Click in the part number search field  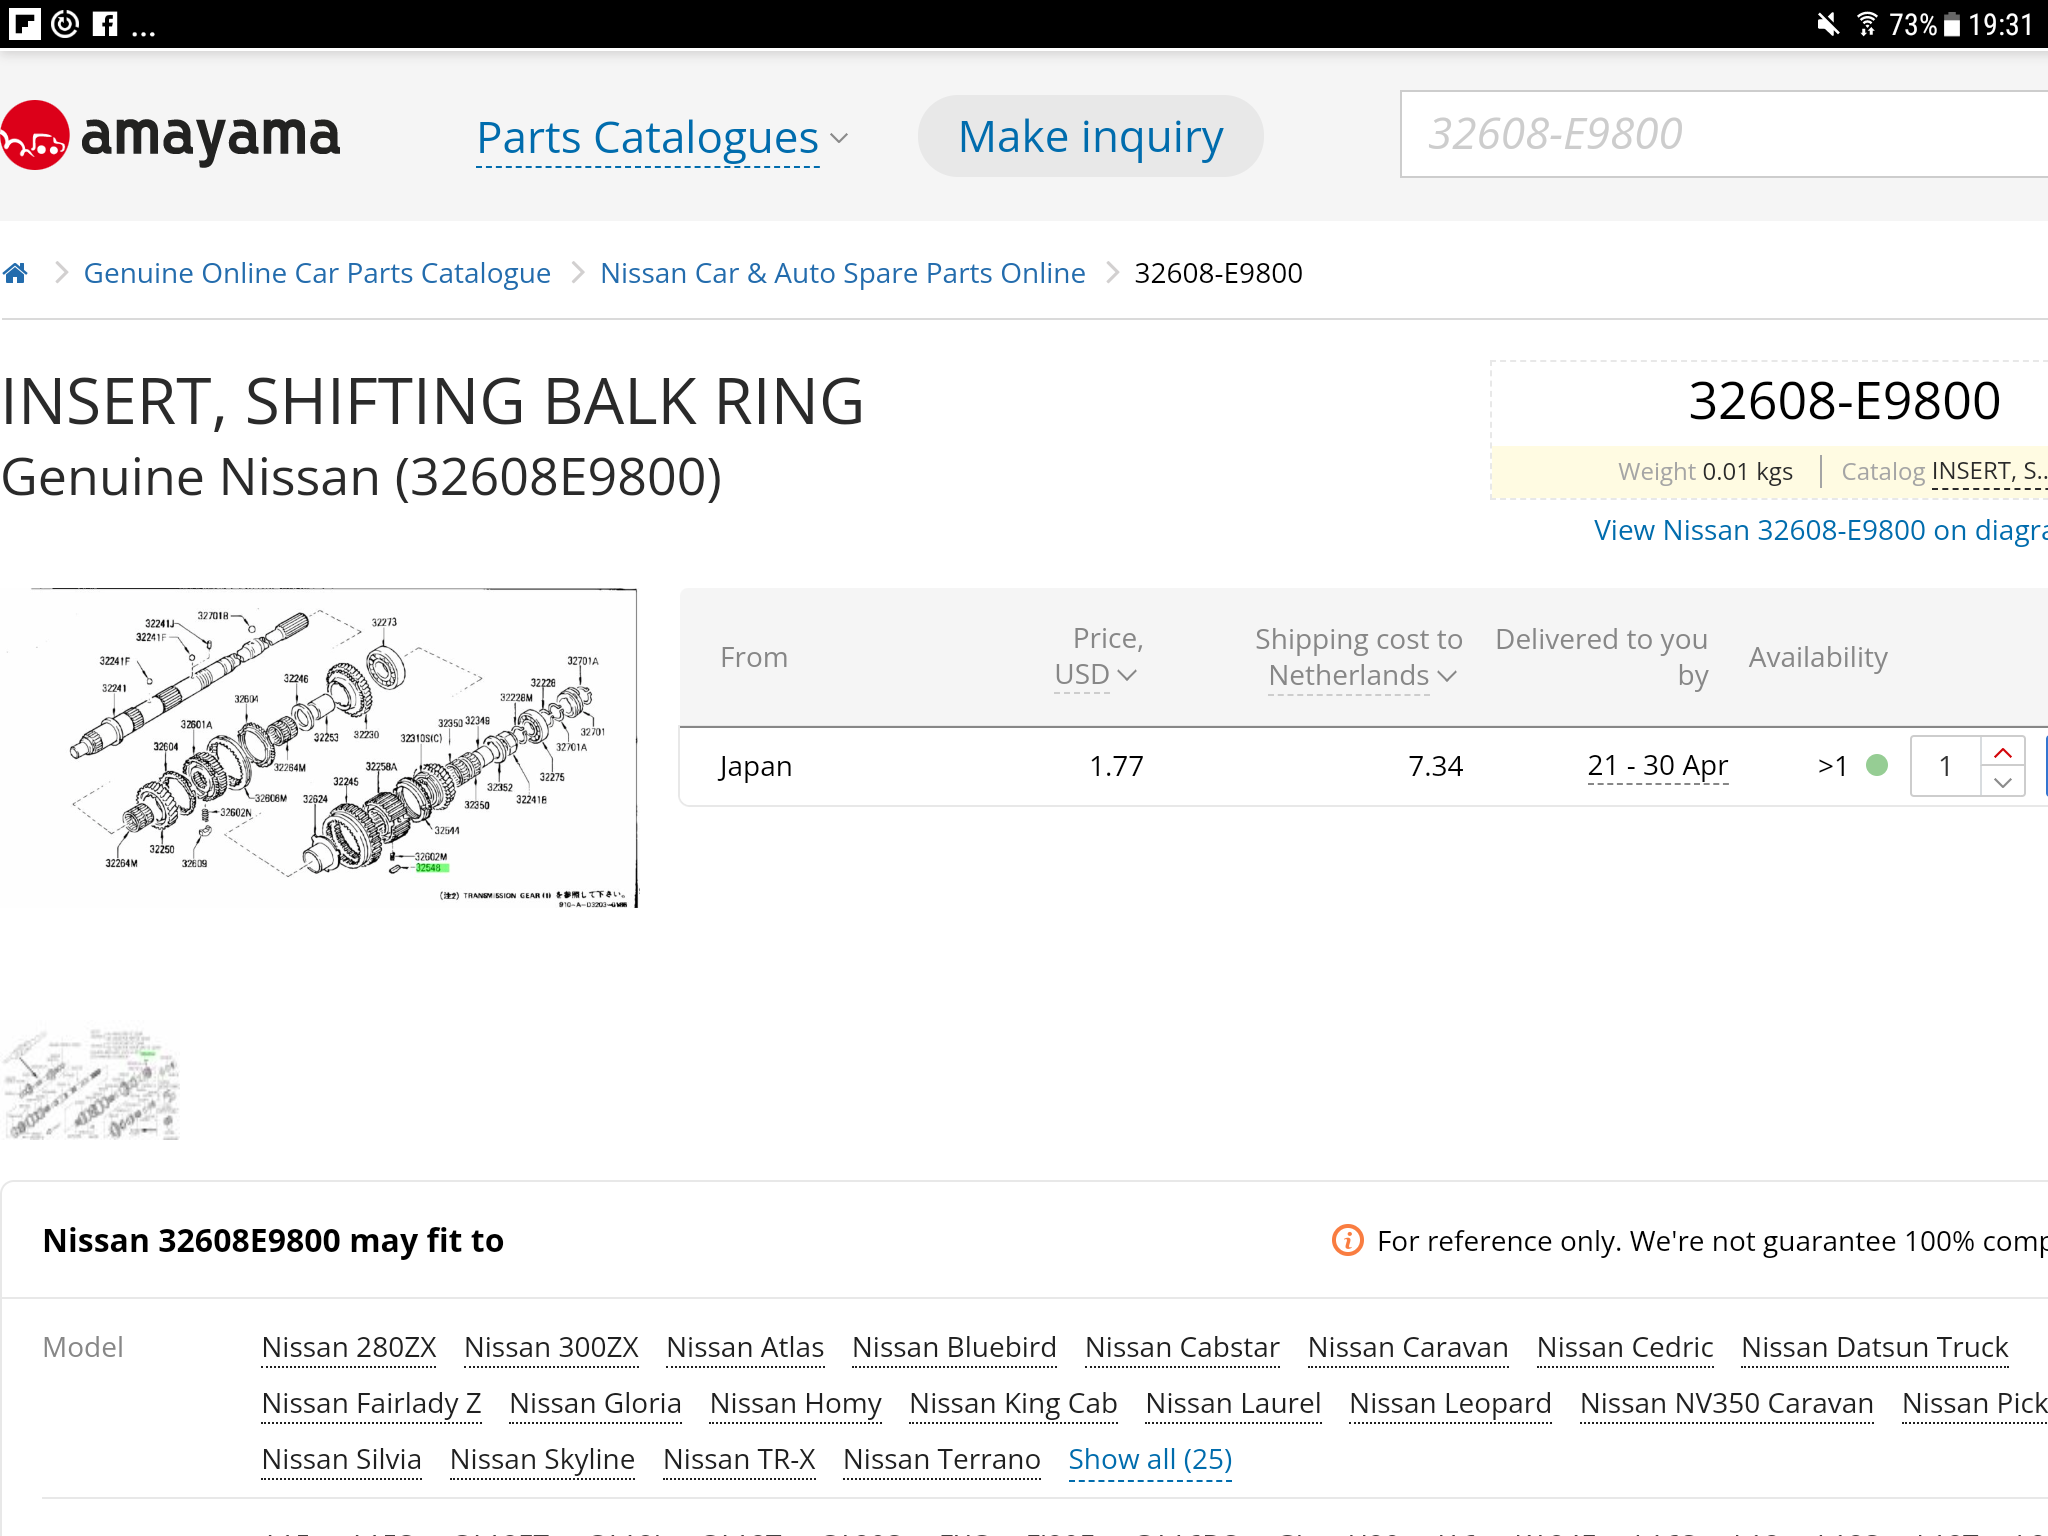pos(1724,134)
